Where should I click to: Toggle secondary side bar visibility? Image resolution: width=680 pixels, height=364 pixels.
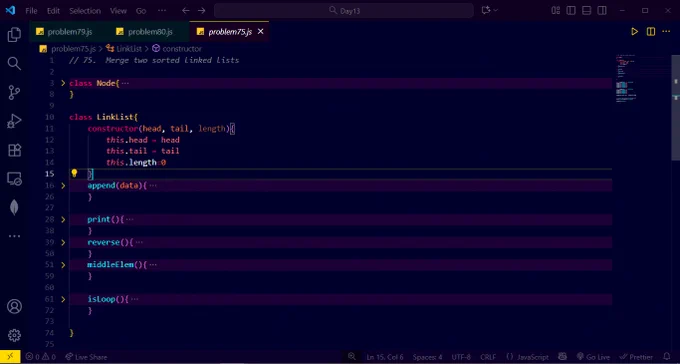(602, 10)
